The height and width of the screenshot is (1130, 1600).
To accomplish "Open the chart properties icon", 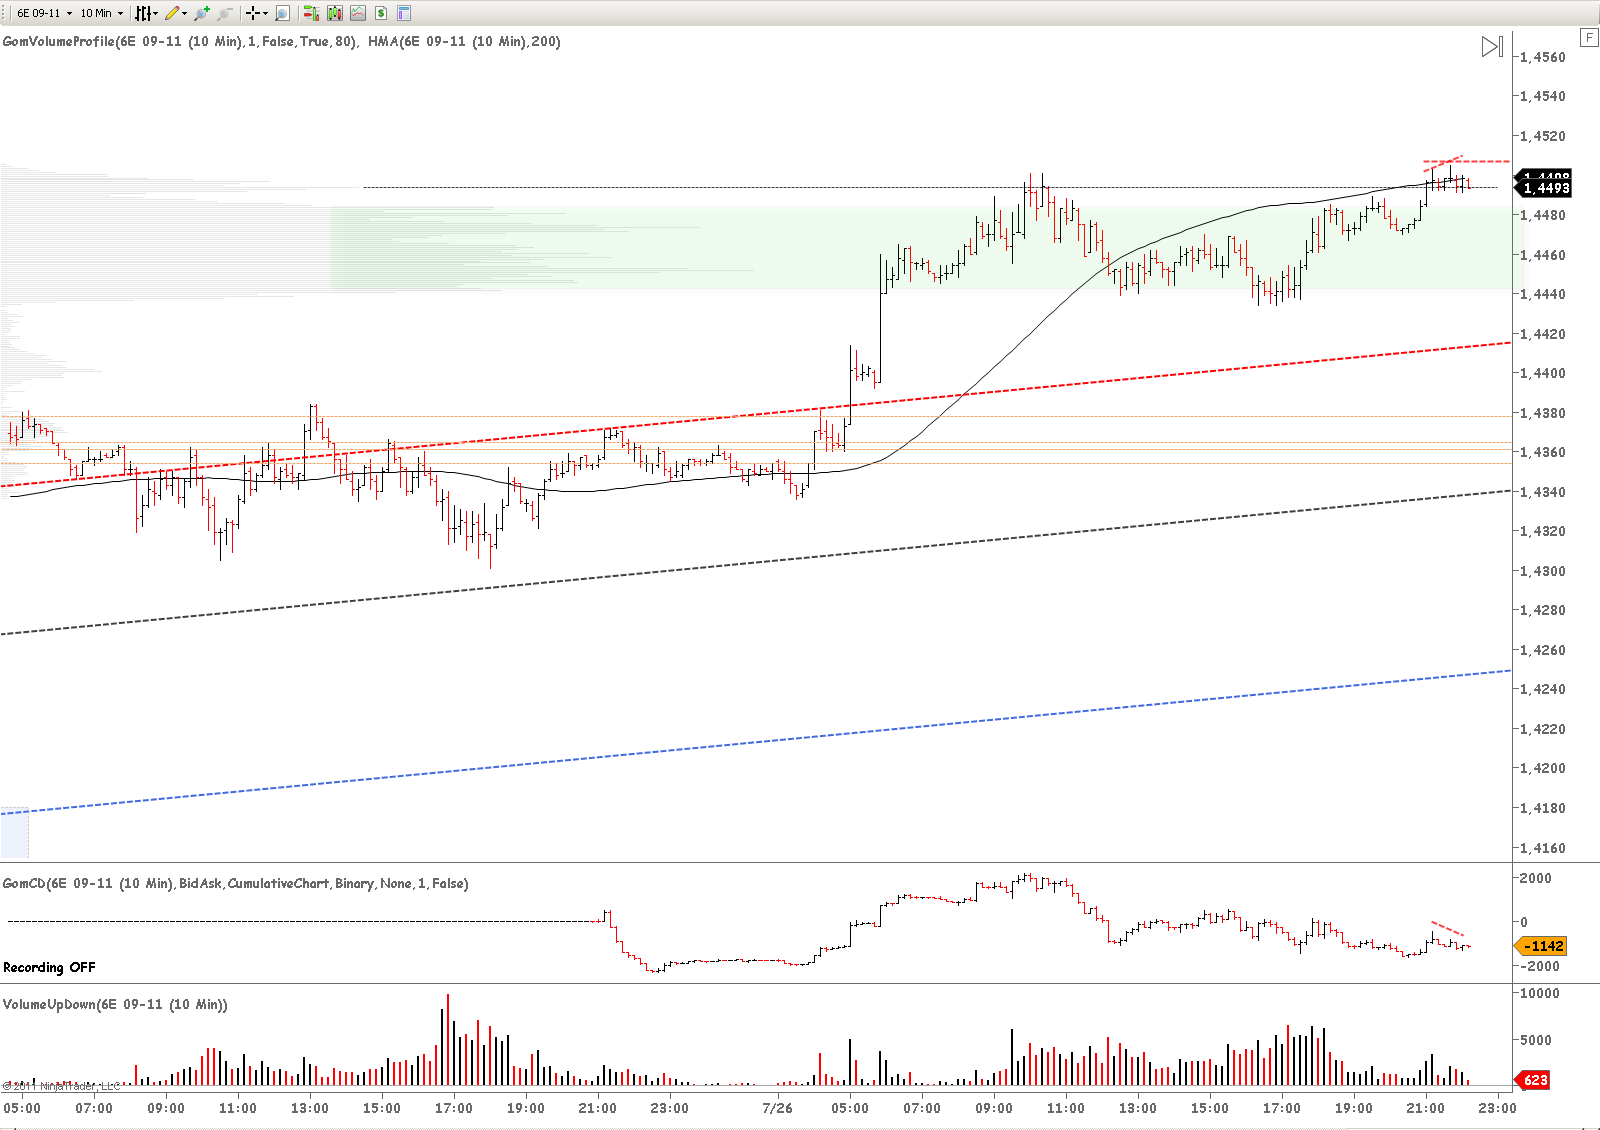I will click(x=404, y=13).
